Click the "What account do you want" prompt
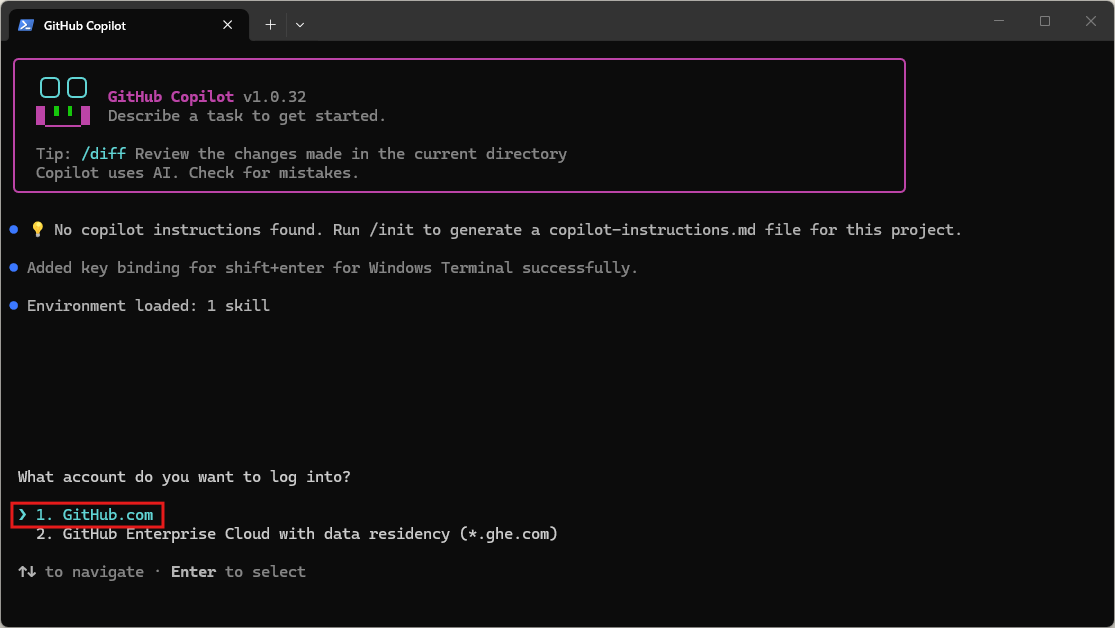Screen dimensions: 1115x628 tap(184, 477)
